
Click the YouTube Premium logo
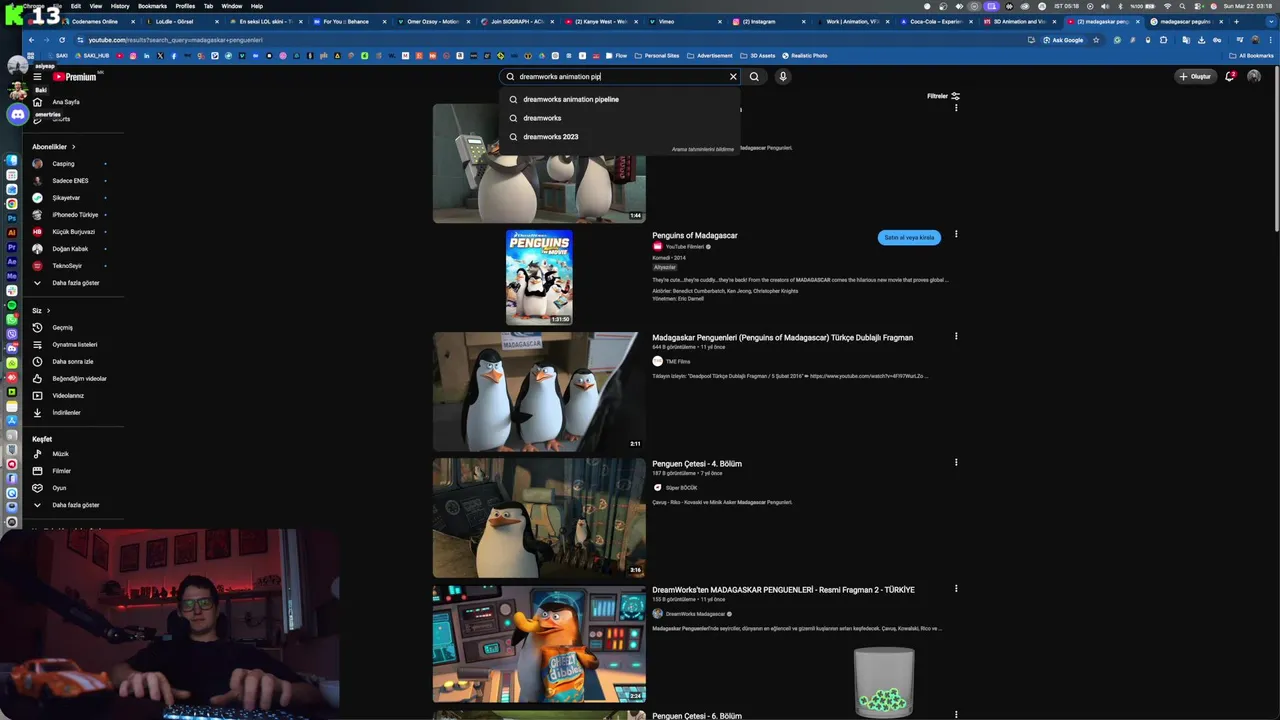click(75, 77)
